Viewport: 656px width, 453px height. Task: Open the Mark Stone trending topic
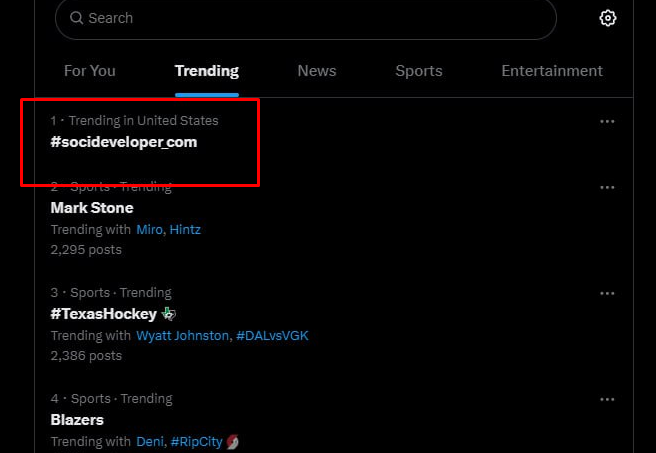tap(92, 208)
